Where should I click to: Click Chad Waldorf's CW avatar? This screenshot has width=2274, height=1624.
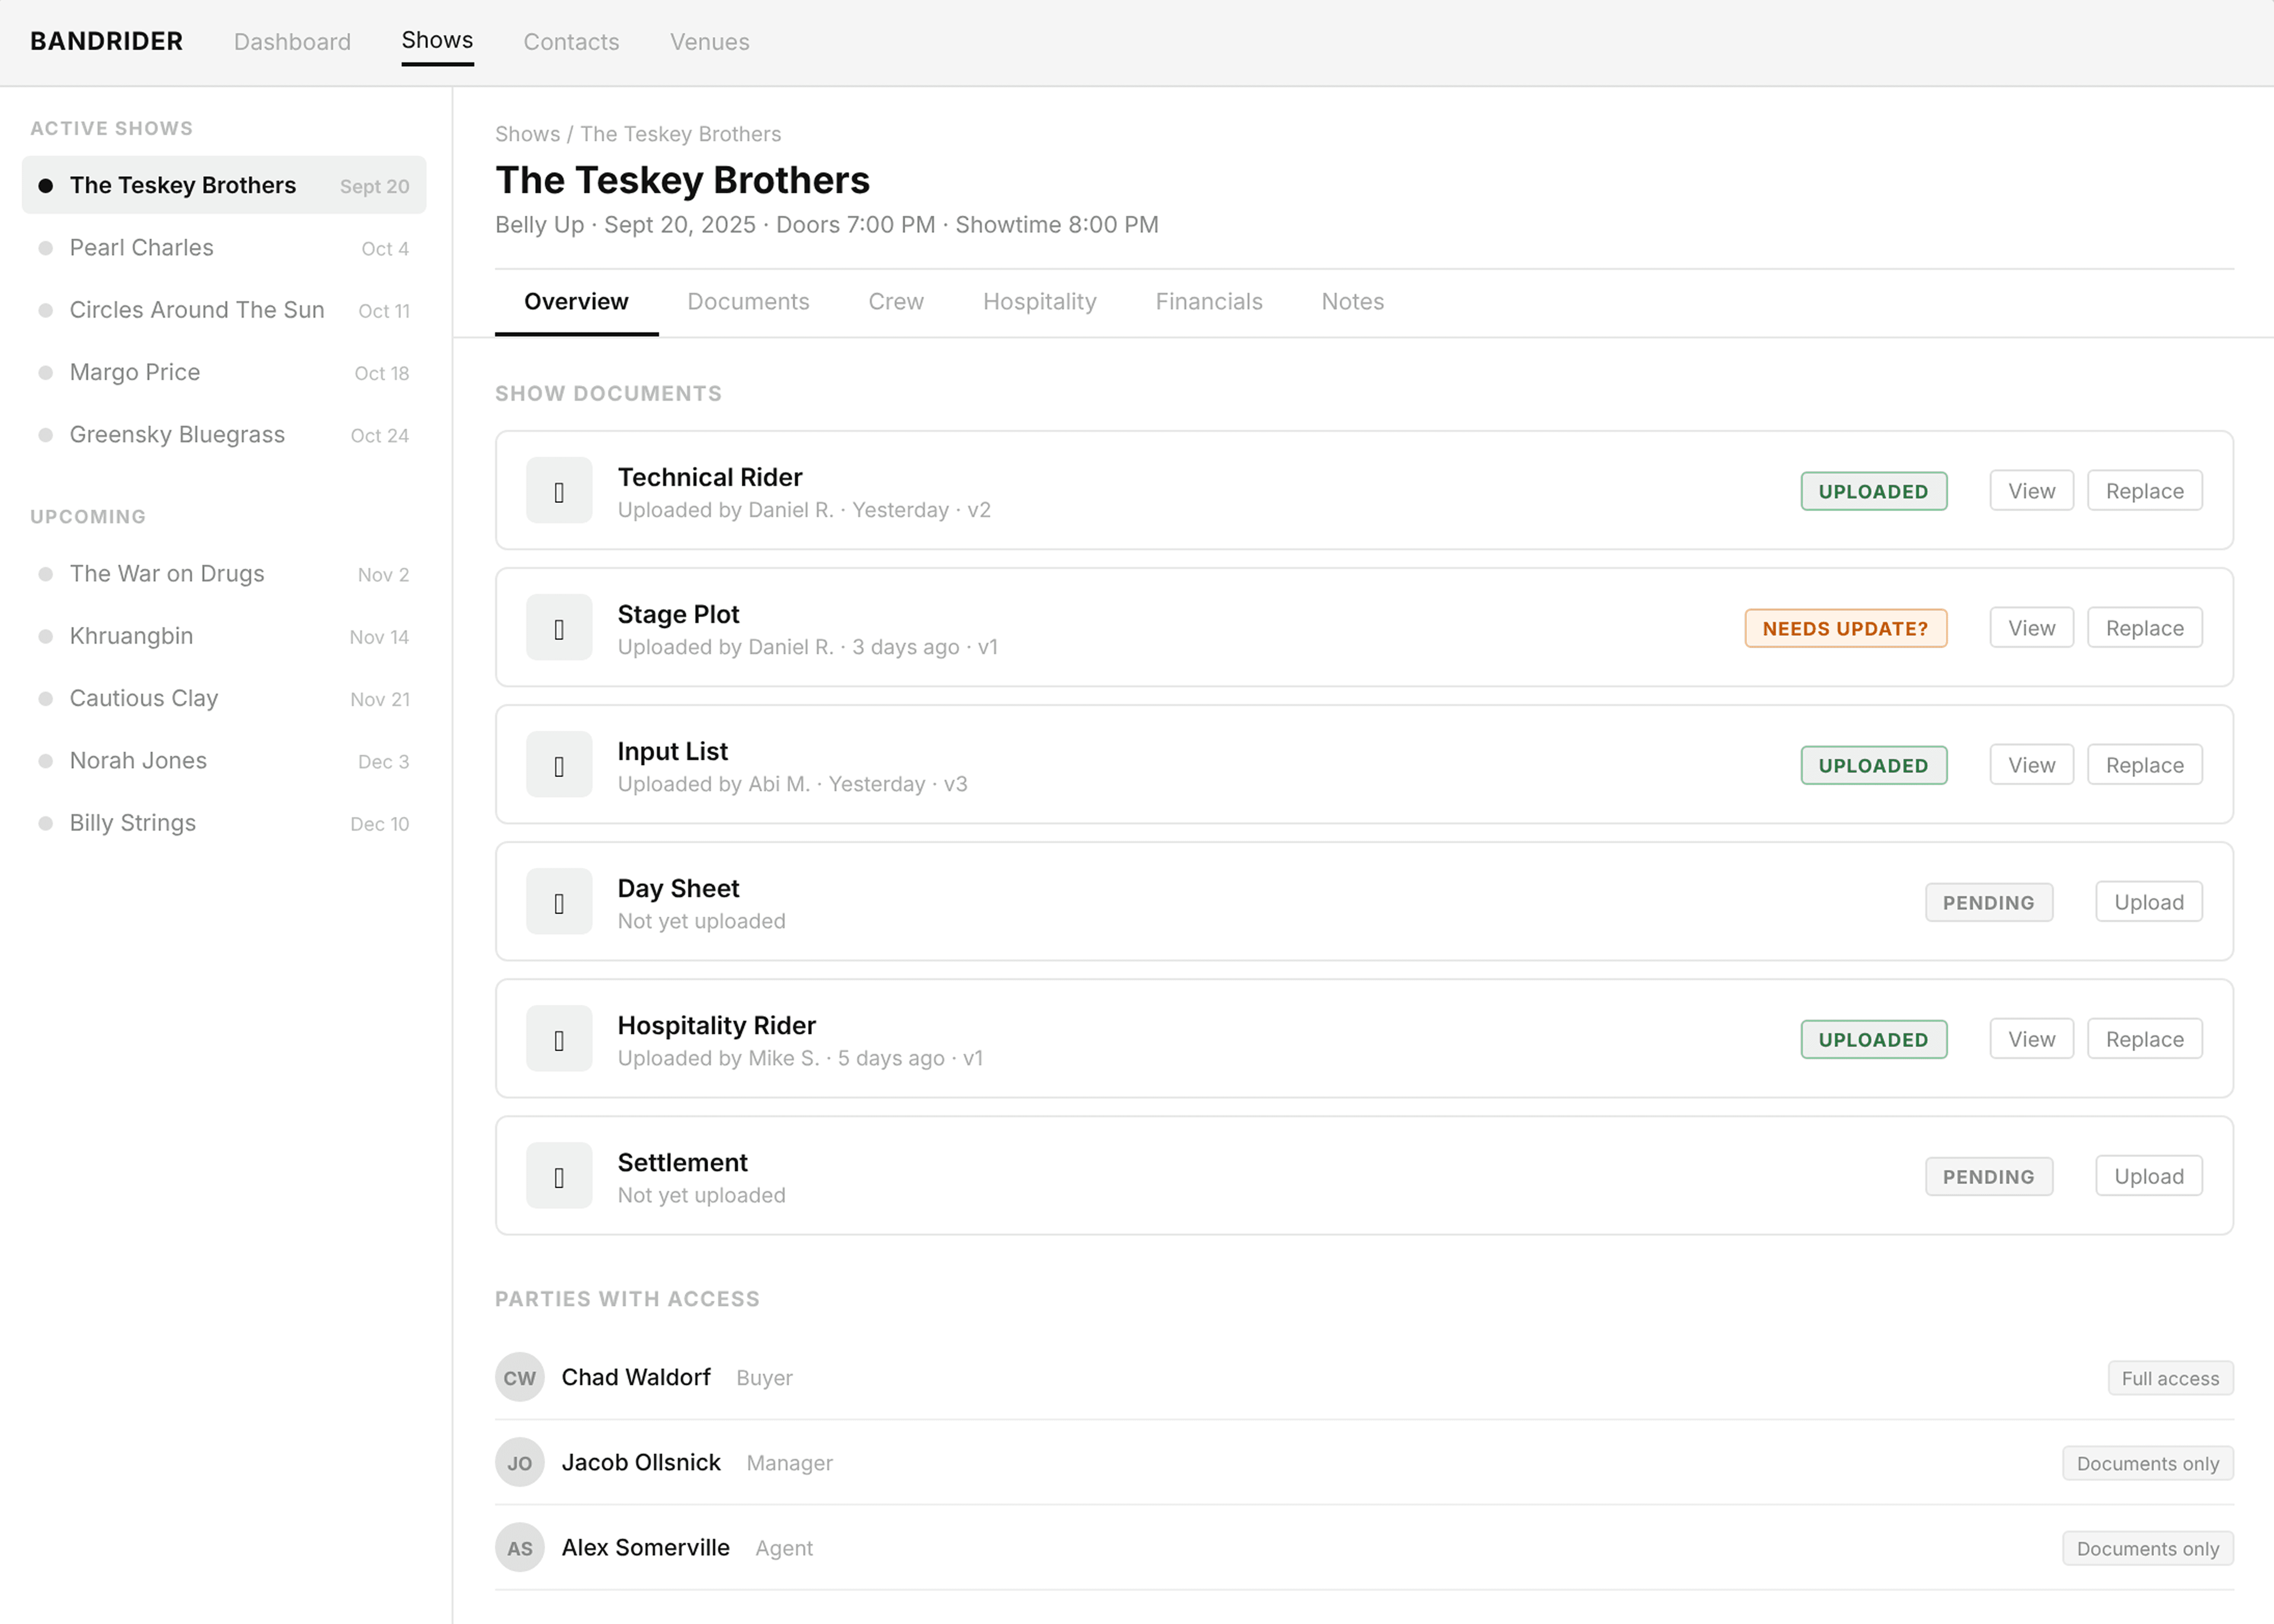pyautogui.click(x=519, y=1378)
